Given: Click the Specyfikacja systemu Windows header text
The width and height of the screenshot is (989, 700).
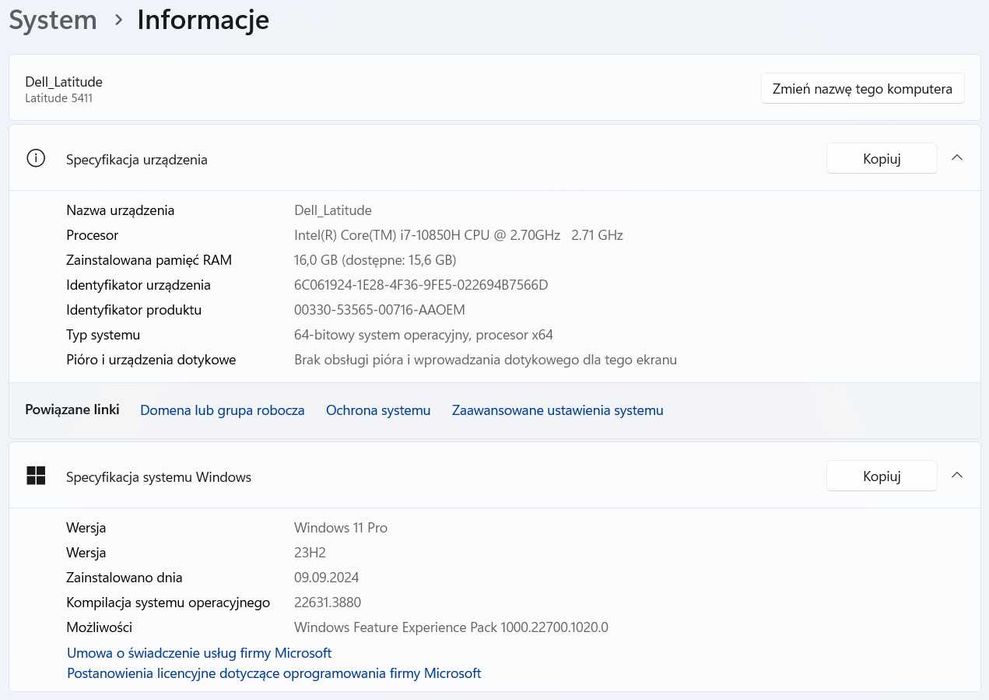Looking at the screenshot, I should point(158,477).
